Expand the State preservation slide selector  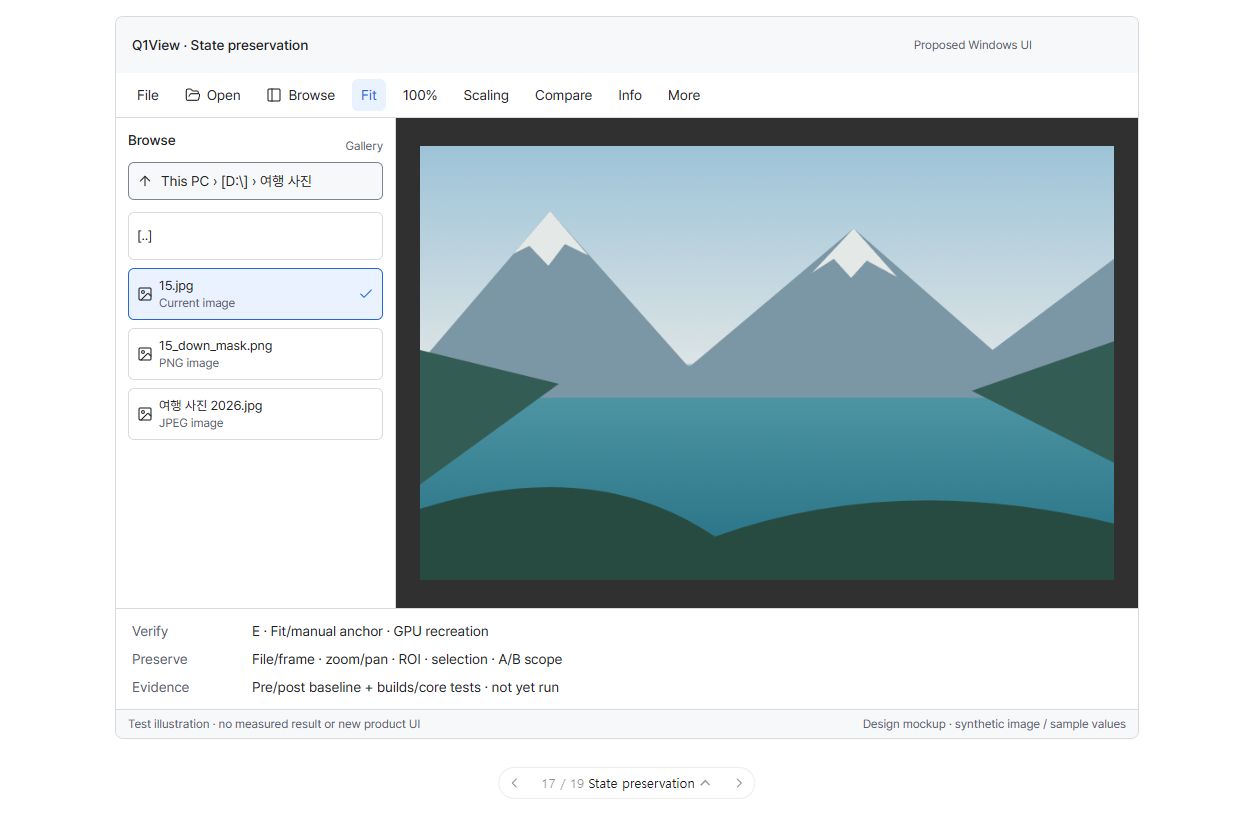tap(649, 783)
